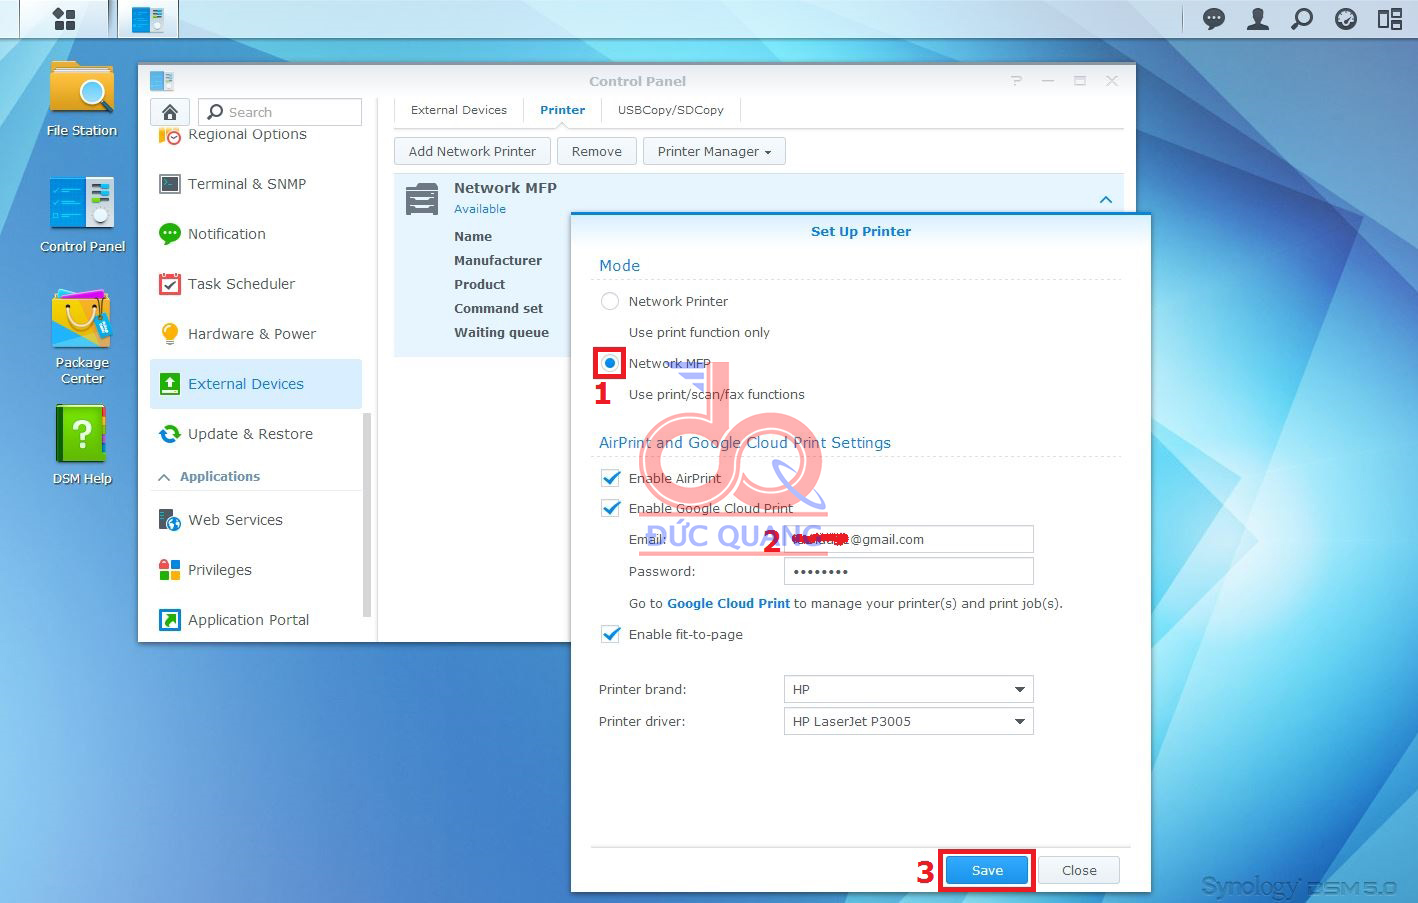The image size is (1418, 903).
Task: Close the Set Up Printer dialog
Action: (x=1079, y=870)
